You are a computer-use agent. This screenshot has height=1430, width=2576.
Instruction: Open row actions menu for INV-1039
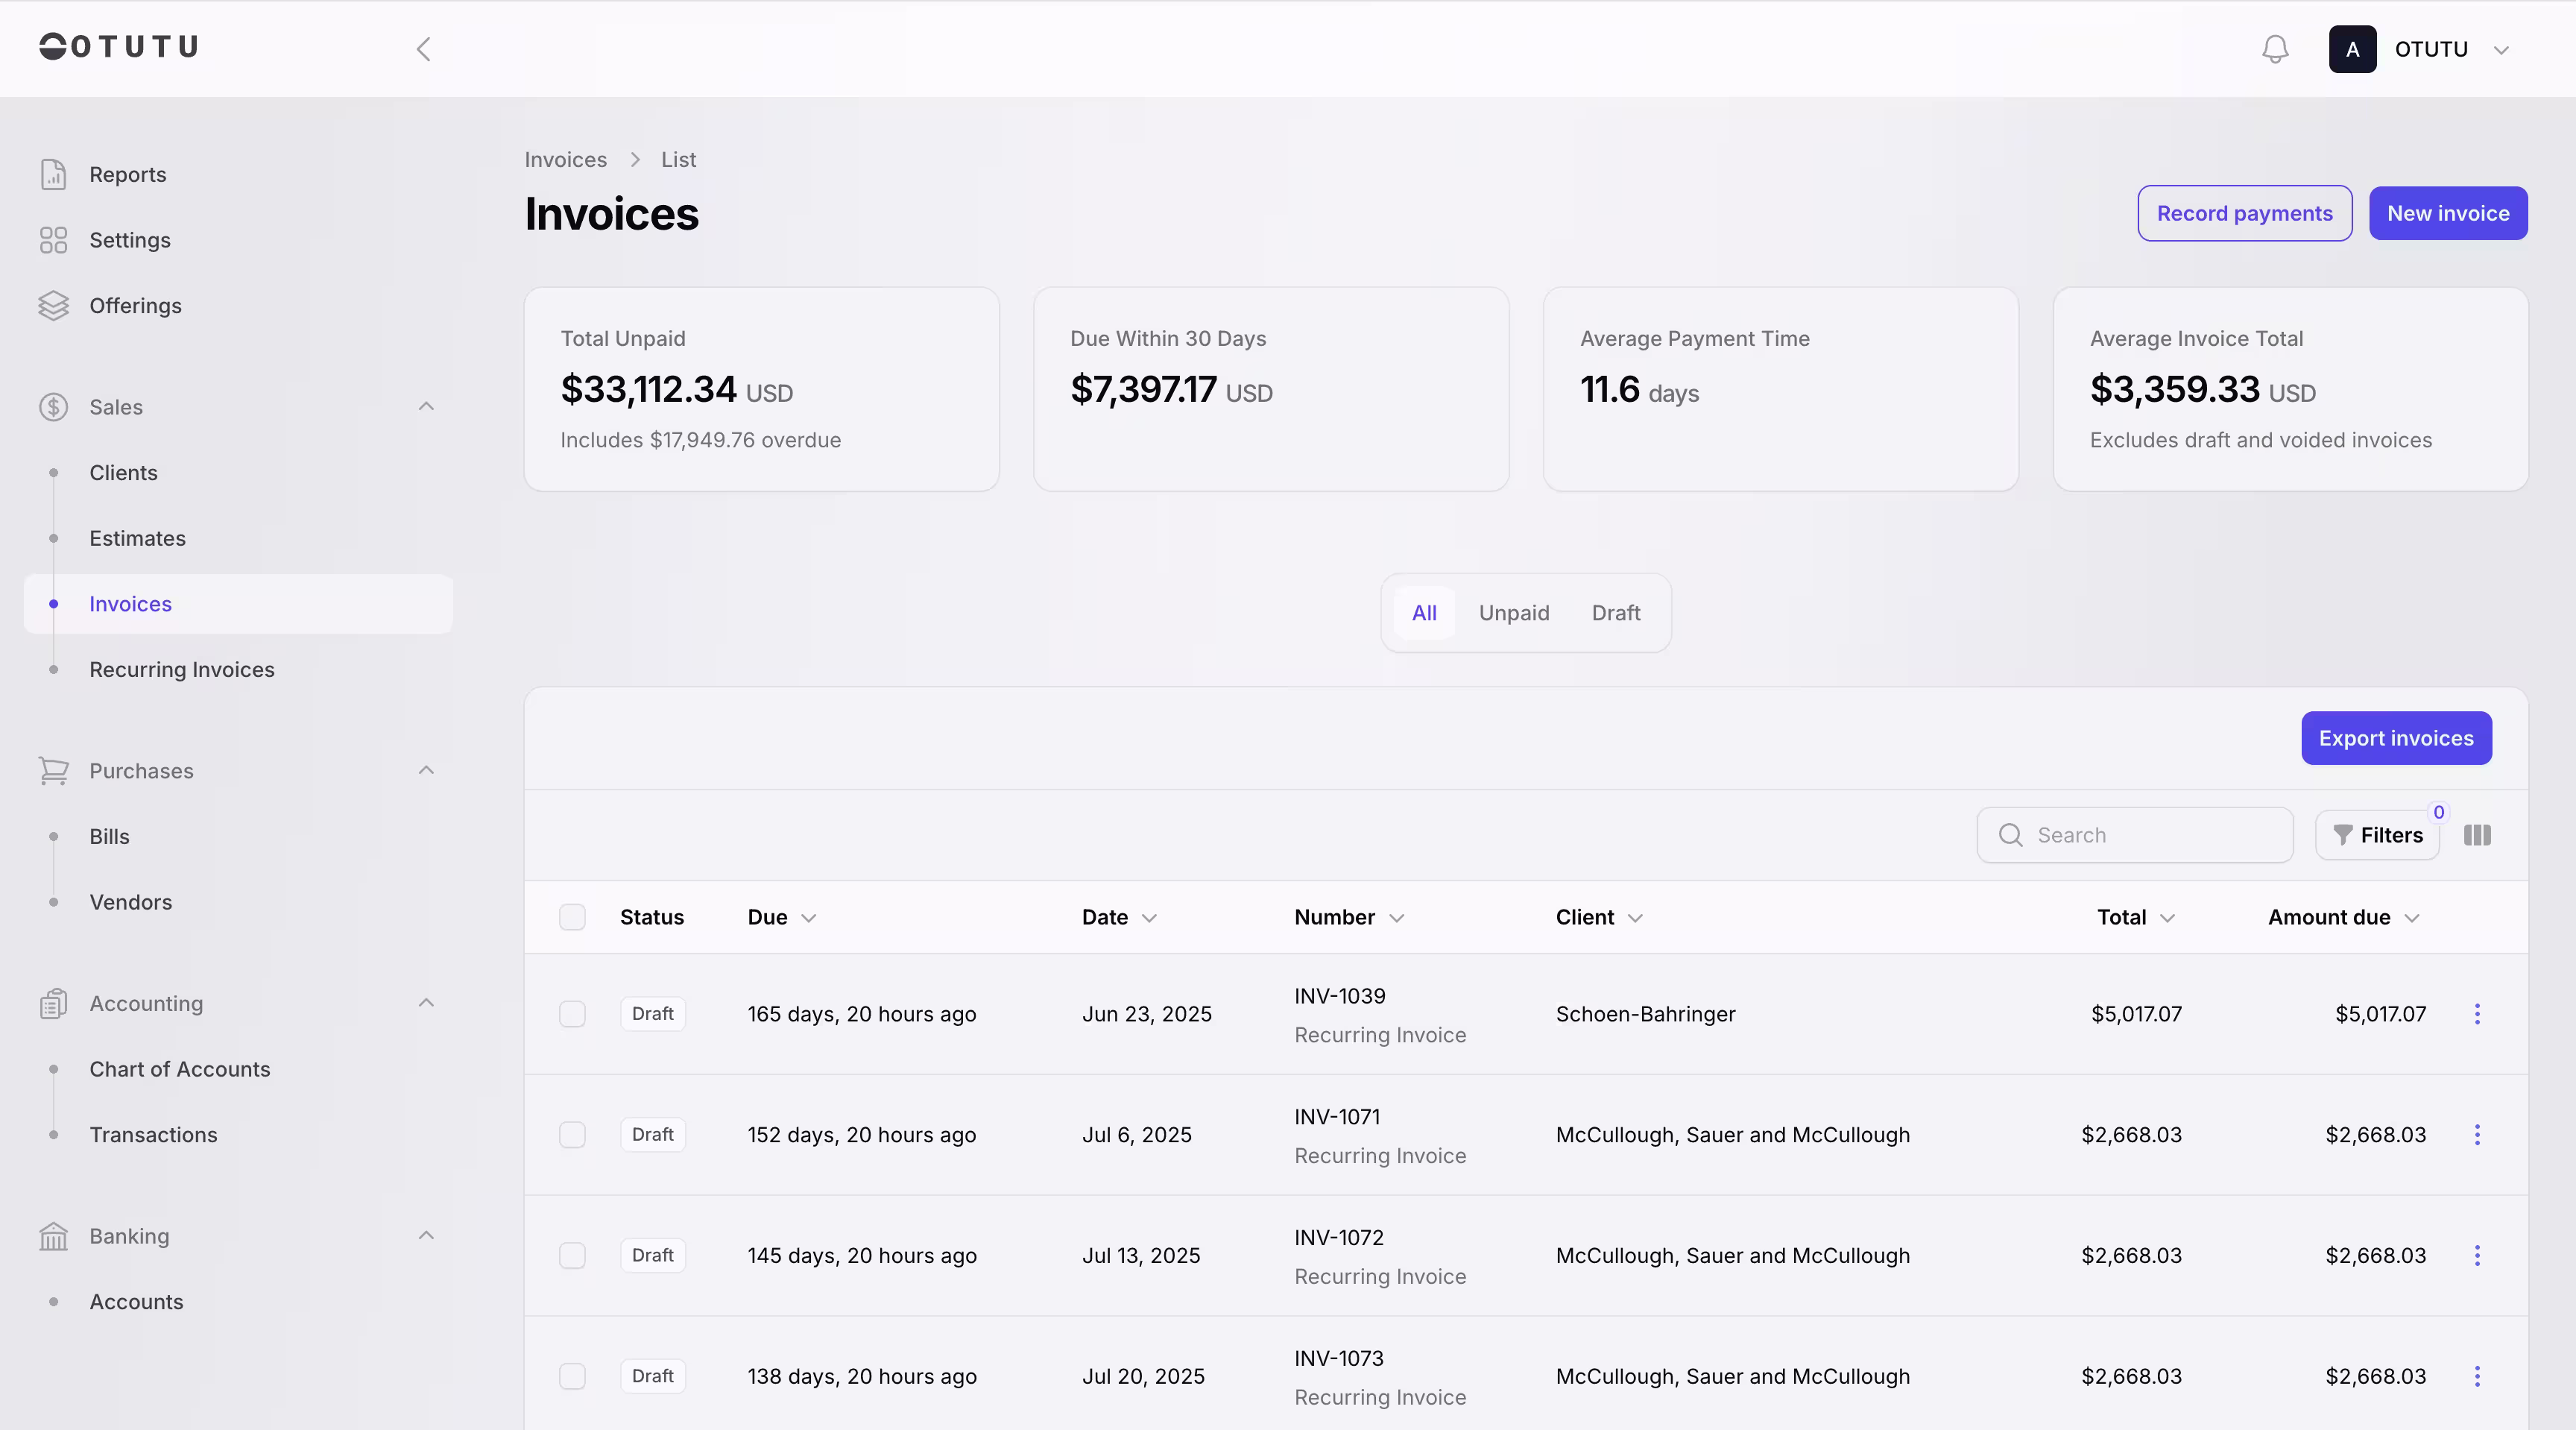pos(2478,1014)
